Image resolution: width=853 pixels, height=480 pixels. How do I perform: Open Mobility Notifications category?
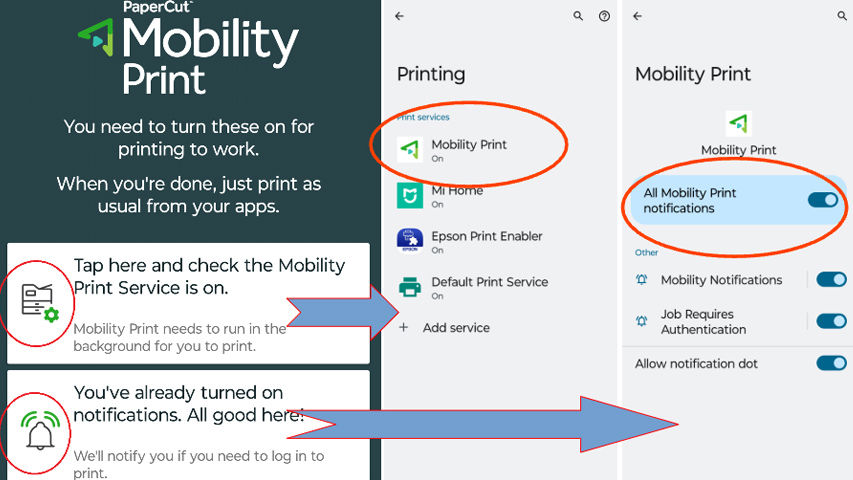(721, 280)
